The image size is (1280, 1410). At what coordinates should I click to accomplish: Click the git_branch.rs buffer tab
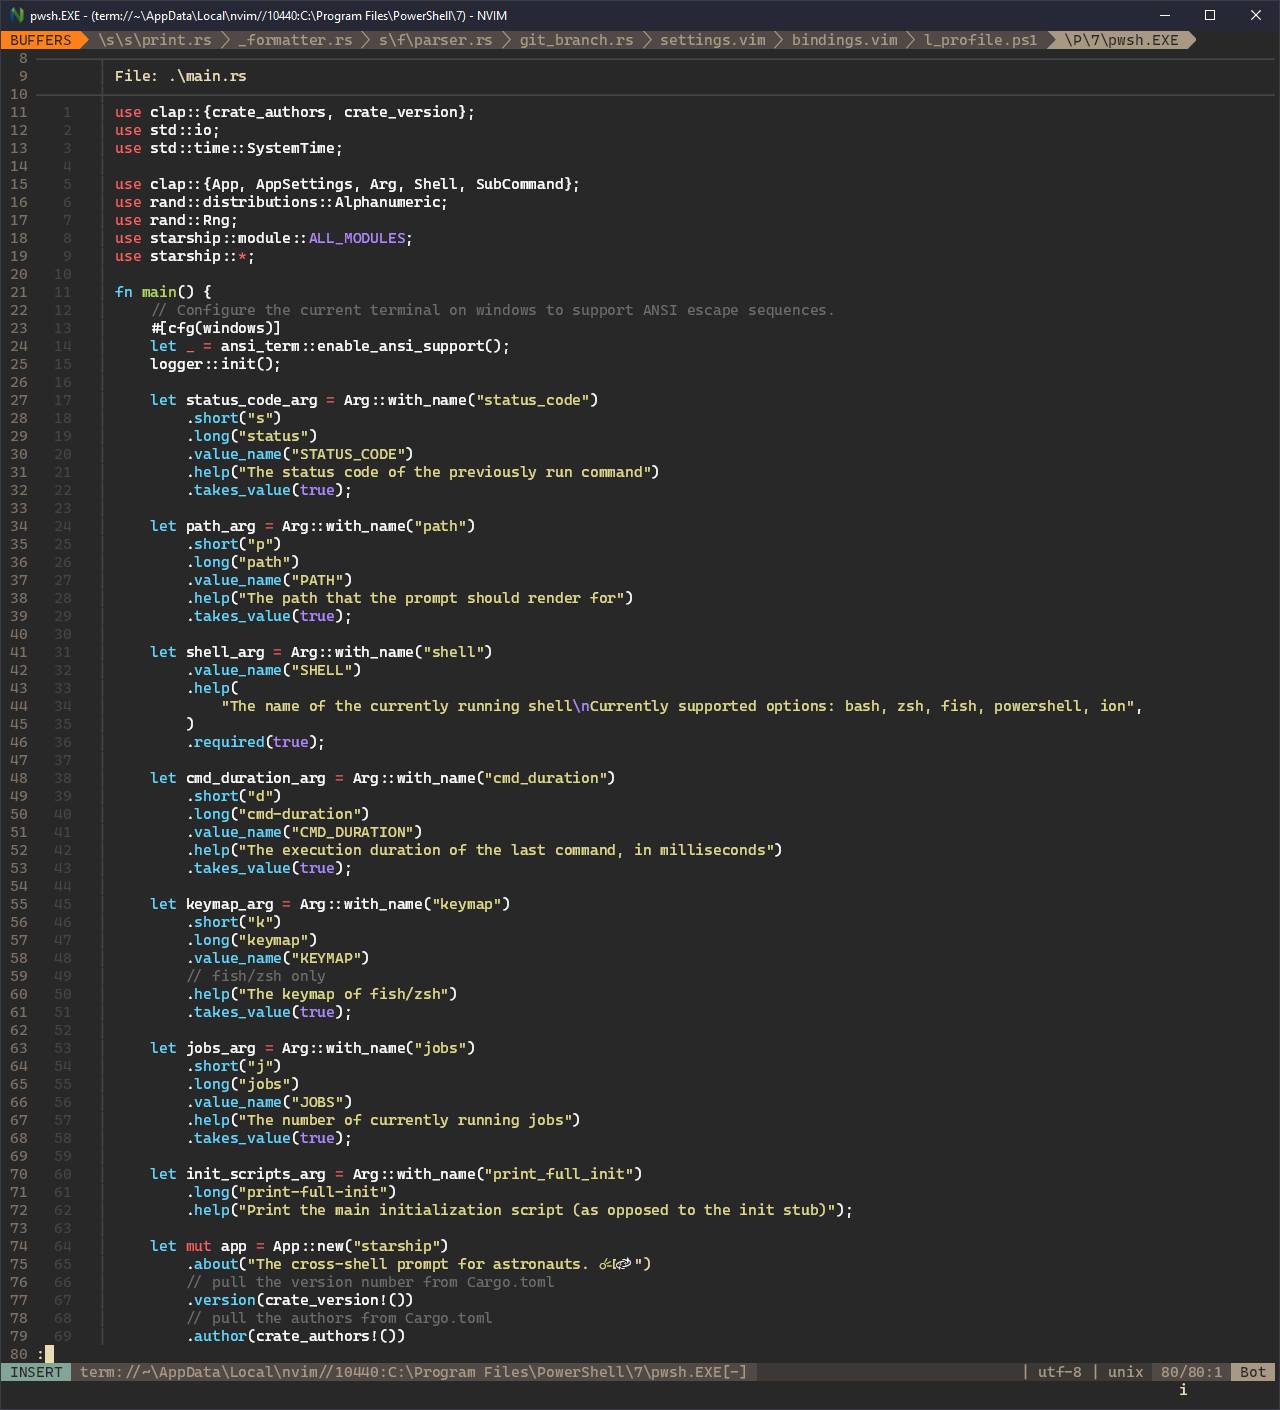click(576, 40)
